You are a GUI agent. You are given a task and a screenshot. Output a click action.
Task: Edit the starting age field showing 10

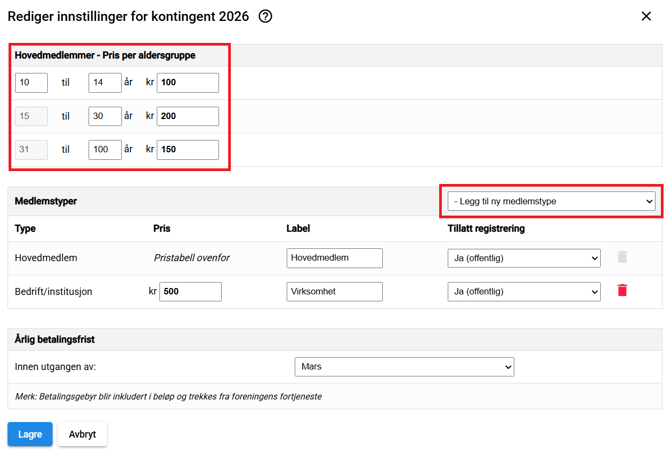coord(31,83)
